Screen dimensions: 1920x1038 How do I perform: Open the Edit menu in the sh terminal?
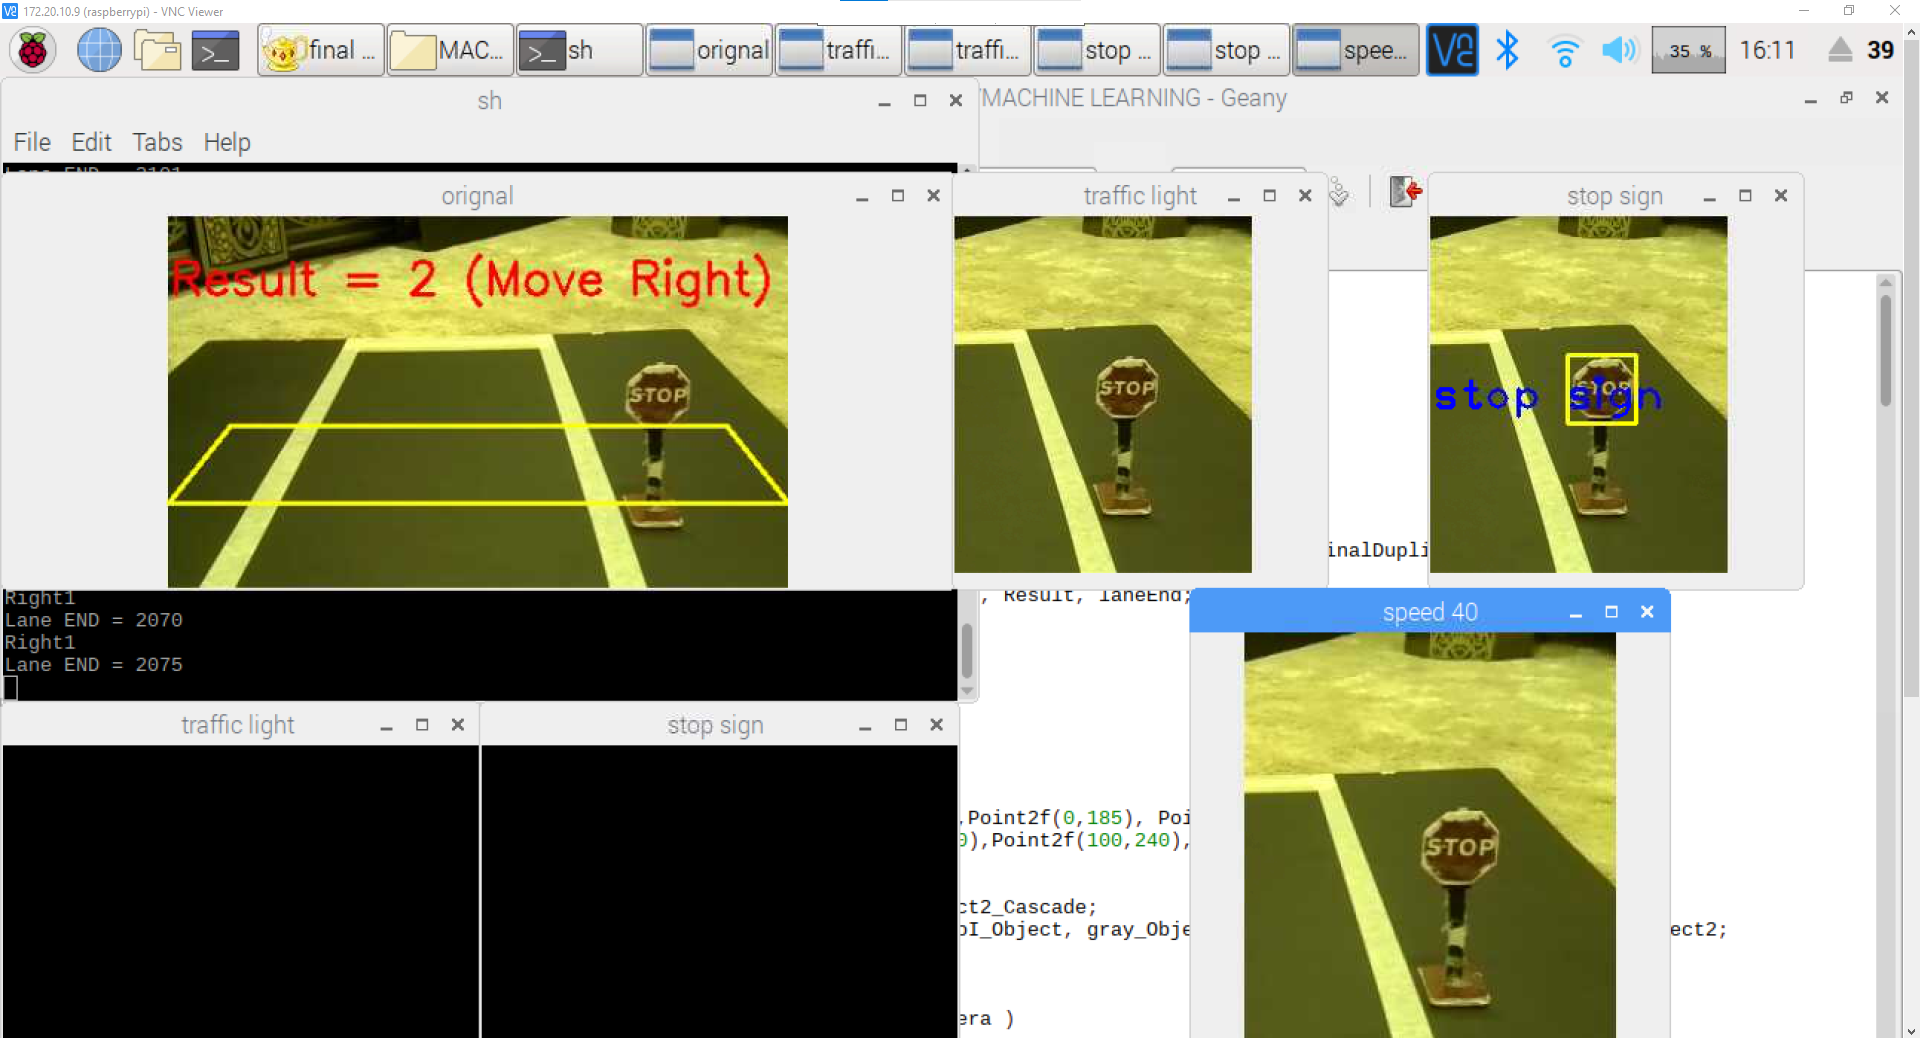point(91,142)
